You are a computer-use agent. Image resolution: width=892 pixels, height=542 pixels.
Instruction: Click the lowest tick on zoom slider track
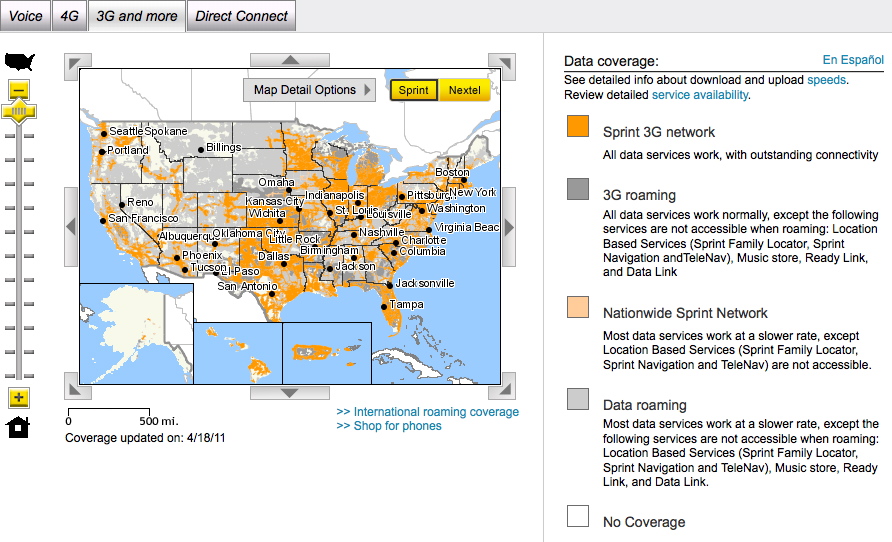[x=19, y=376]
